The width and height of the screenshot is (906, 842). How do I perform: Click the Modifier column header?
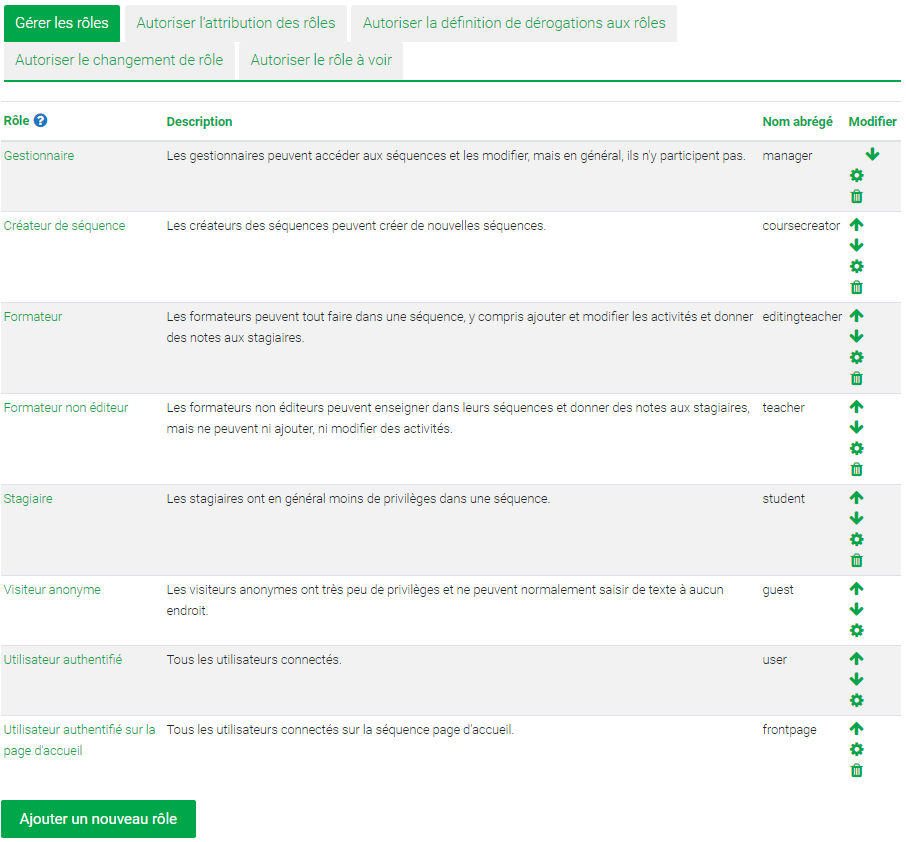(872, 121)
